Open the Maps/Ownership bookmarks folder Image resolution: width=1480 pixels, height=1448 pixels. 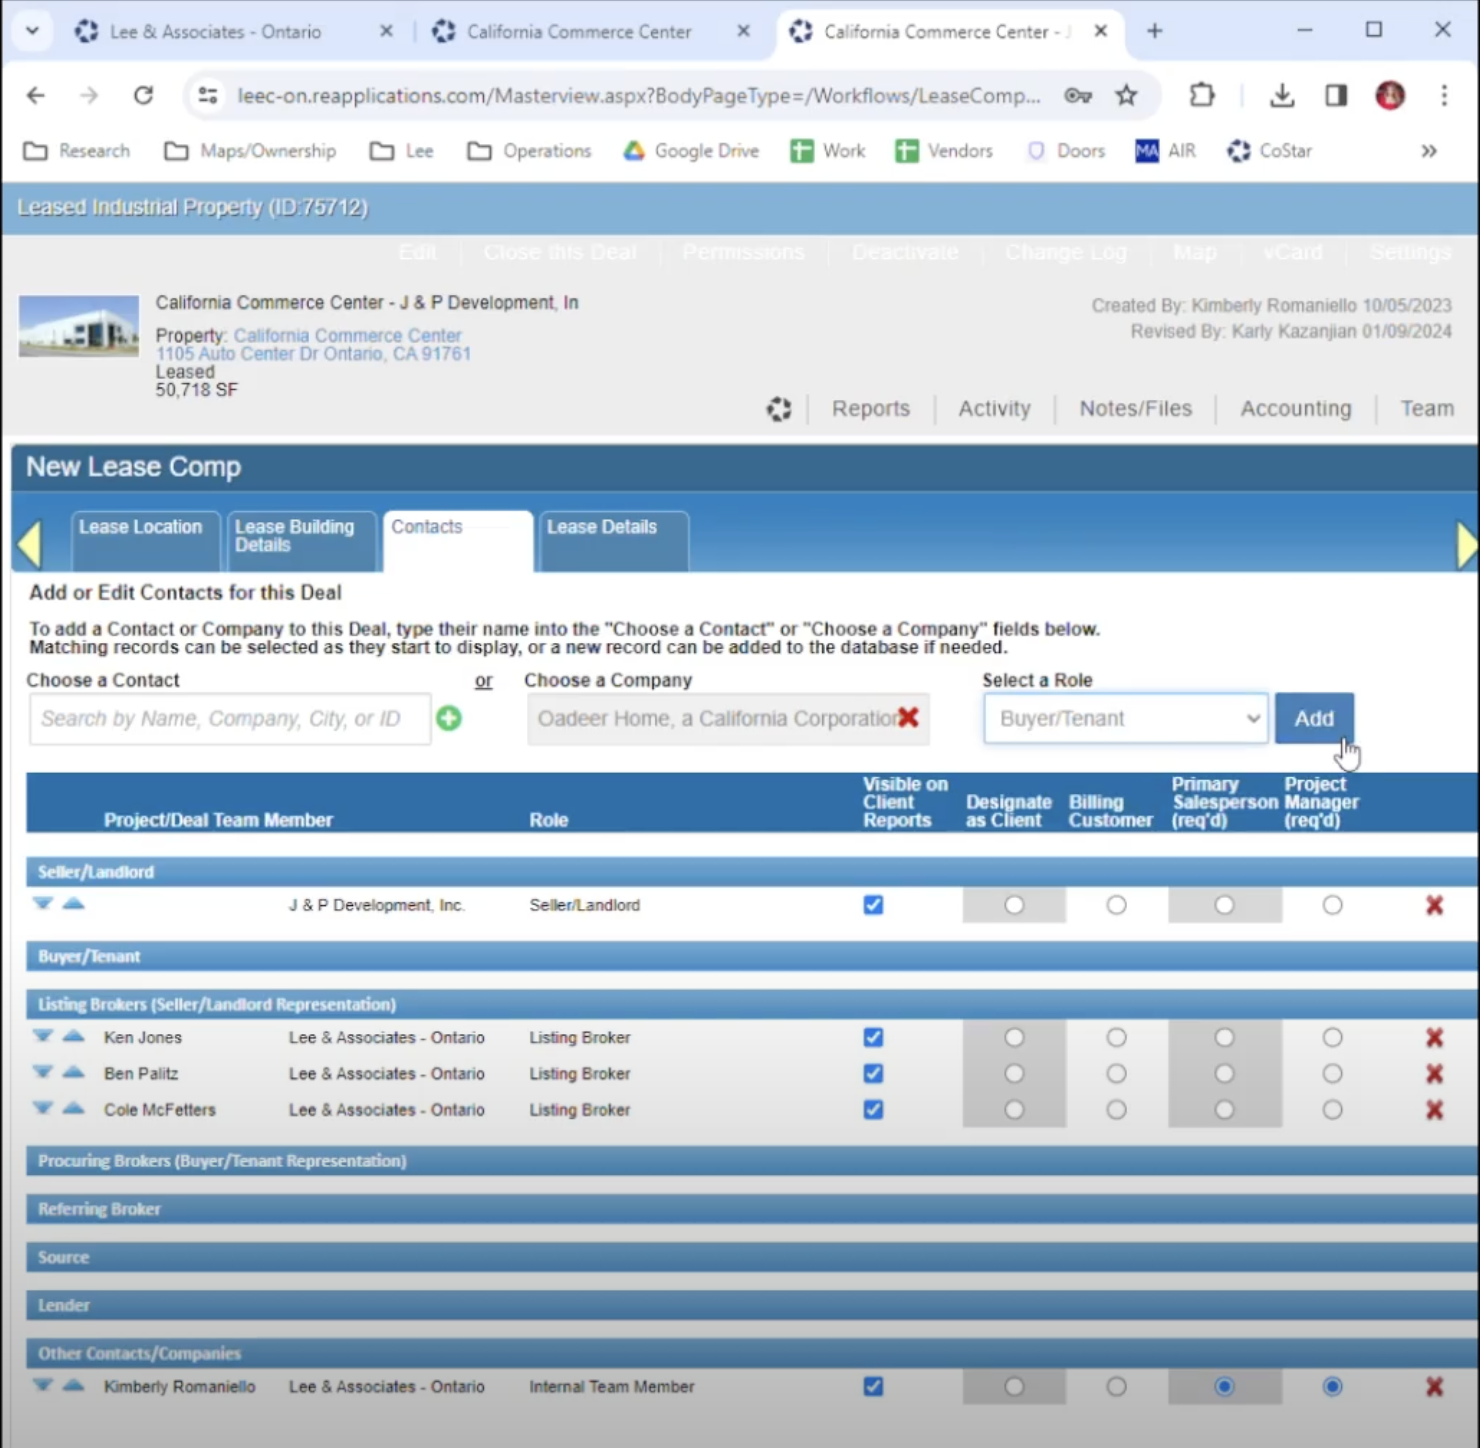(251, 151)
